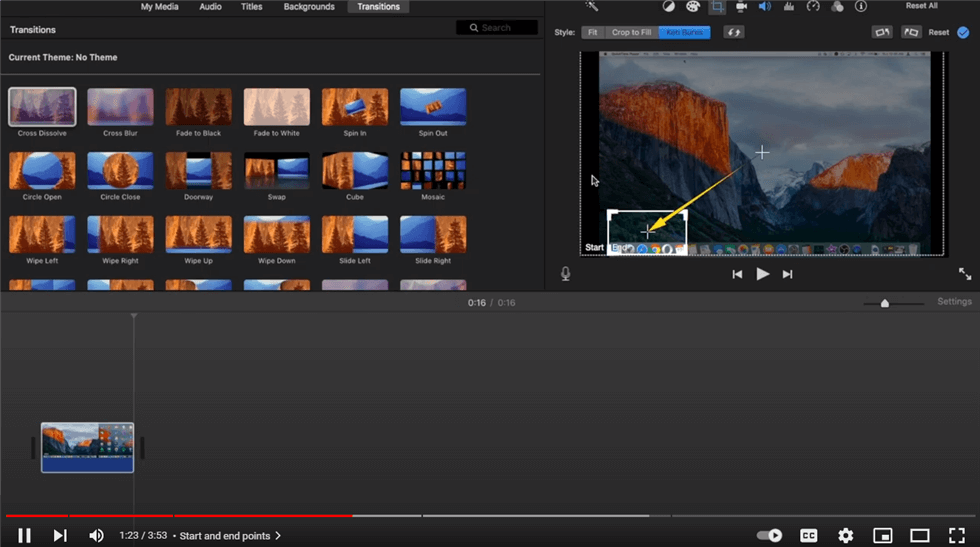
Task: Select the clip in the timeline
Action: [88, 448]
